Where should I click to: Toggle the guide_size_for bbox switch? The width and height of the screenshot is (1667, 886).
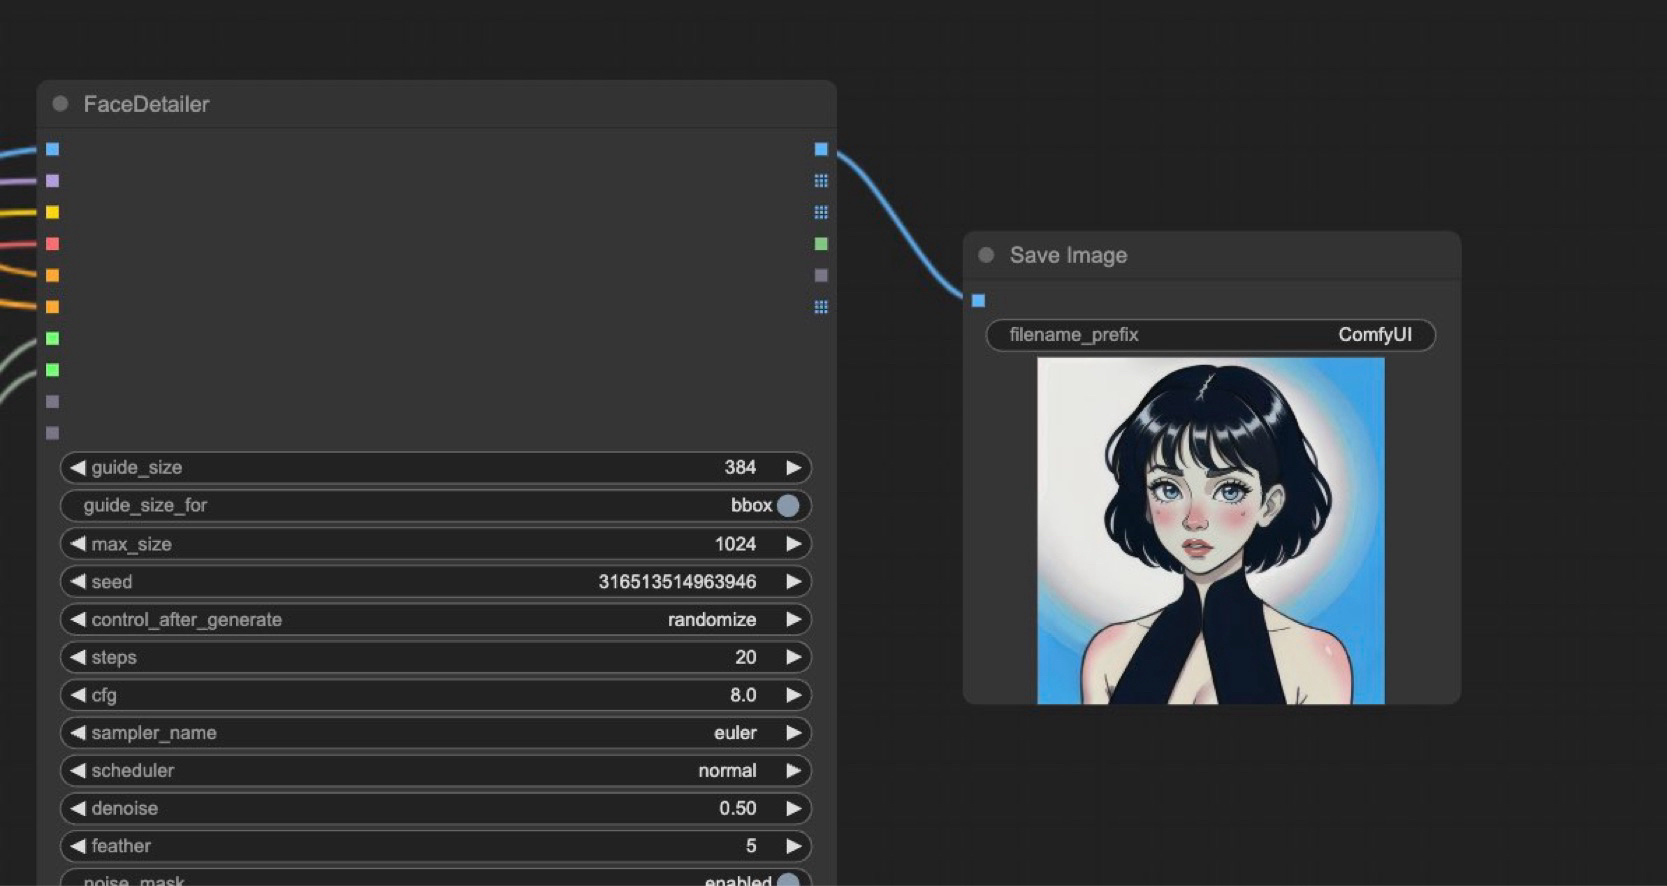tap(787, 506)
